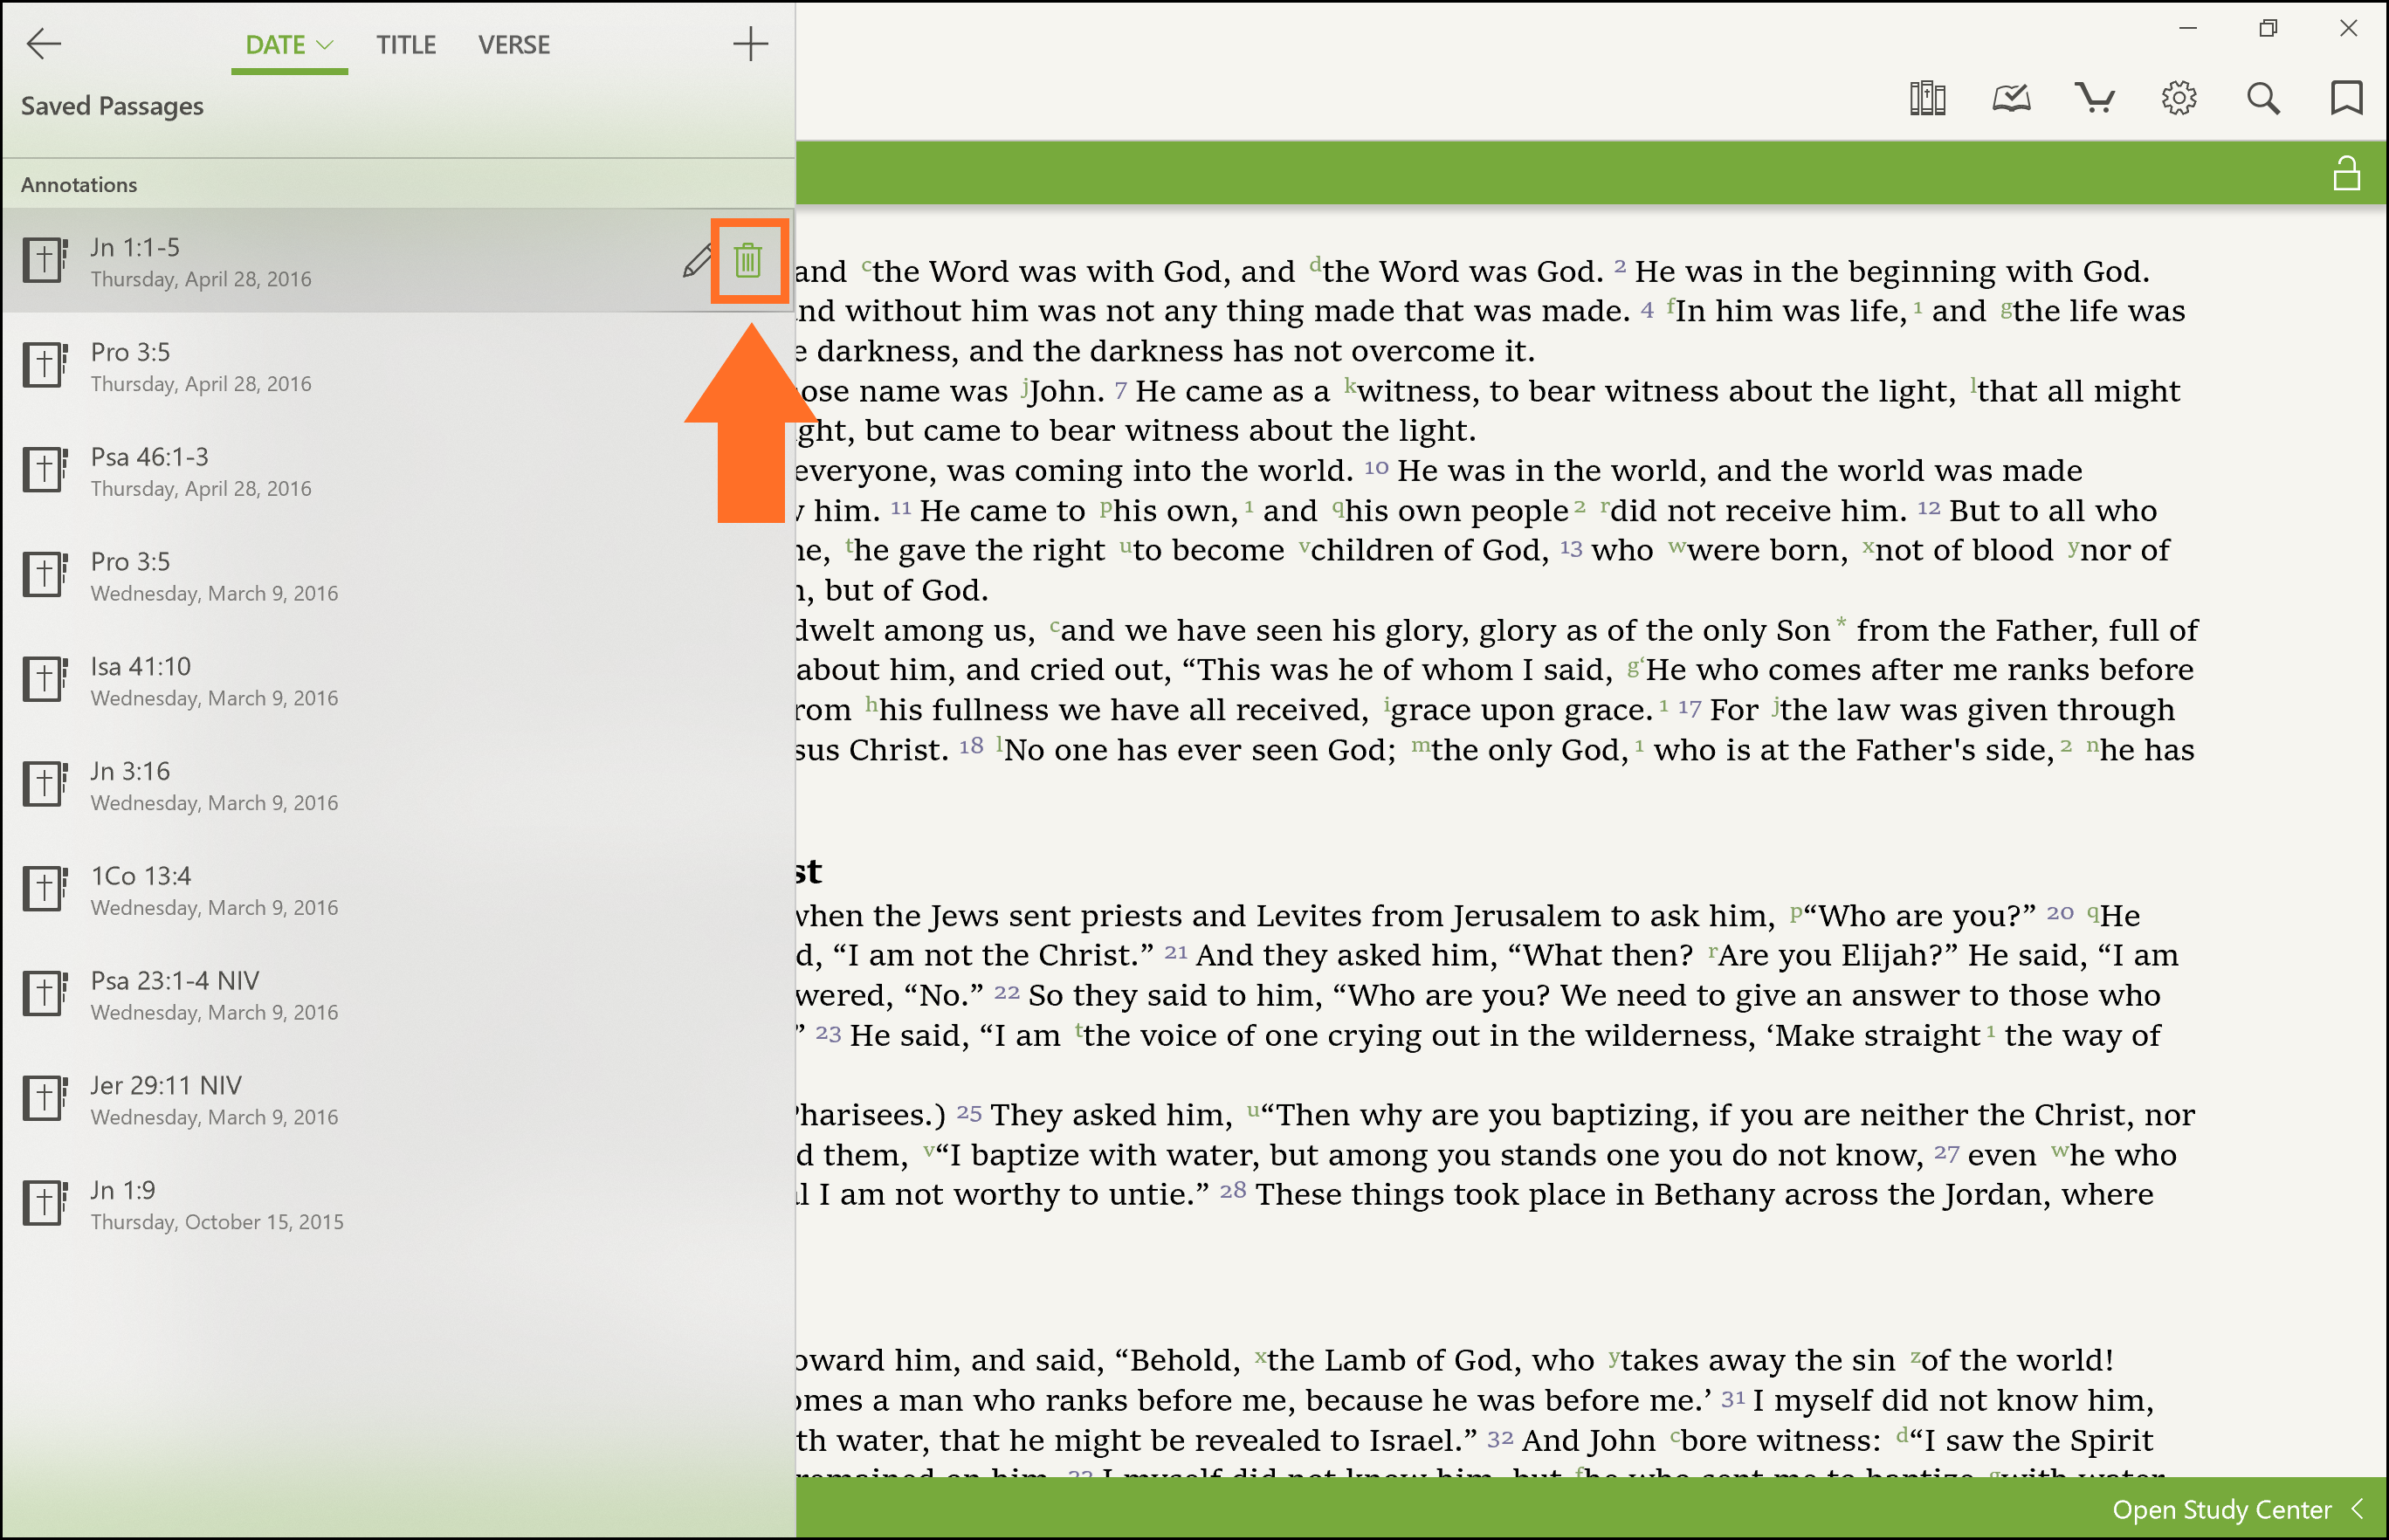Screen dimensions: 2389x1540
Task: Select the Psa 46:1-3 saved passage
Action: click(150, 457)
